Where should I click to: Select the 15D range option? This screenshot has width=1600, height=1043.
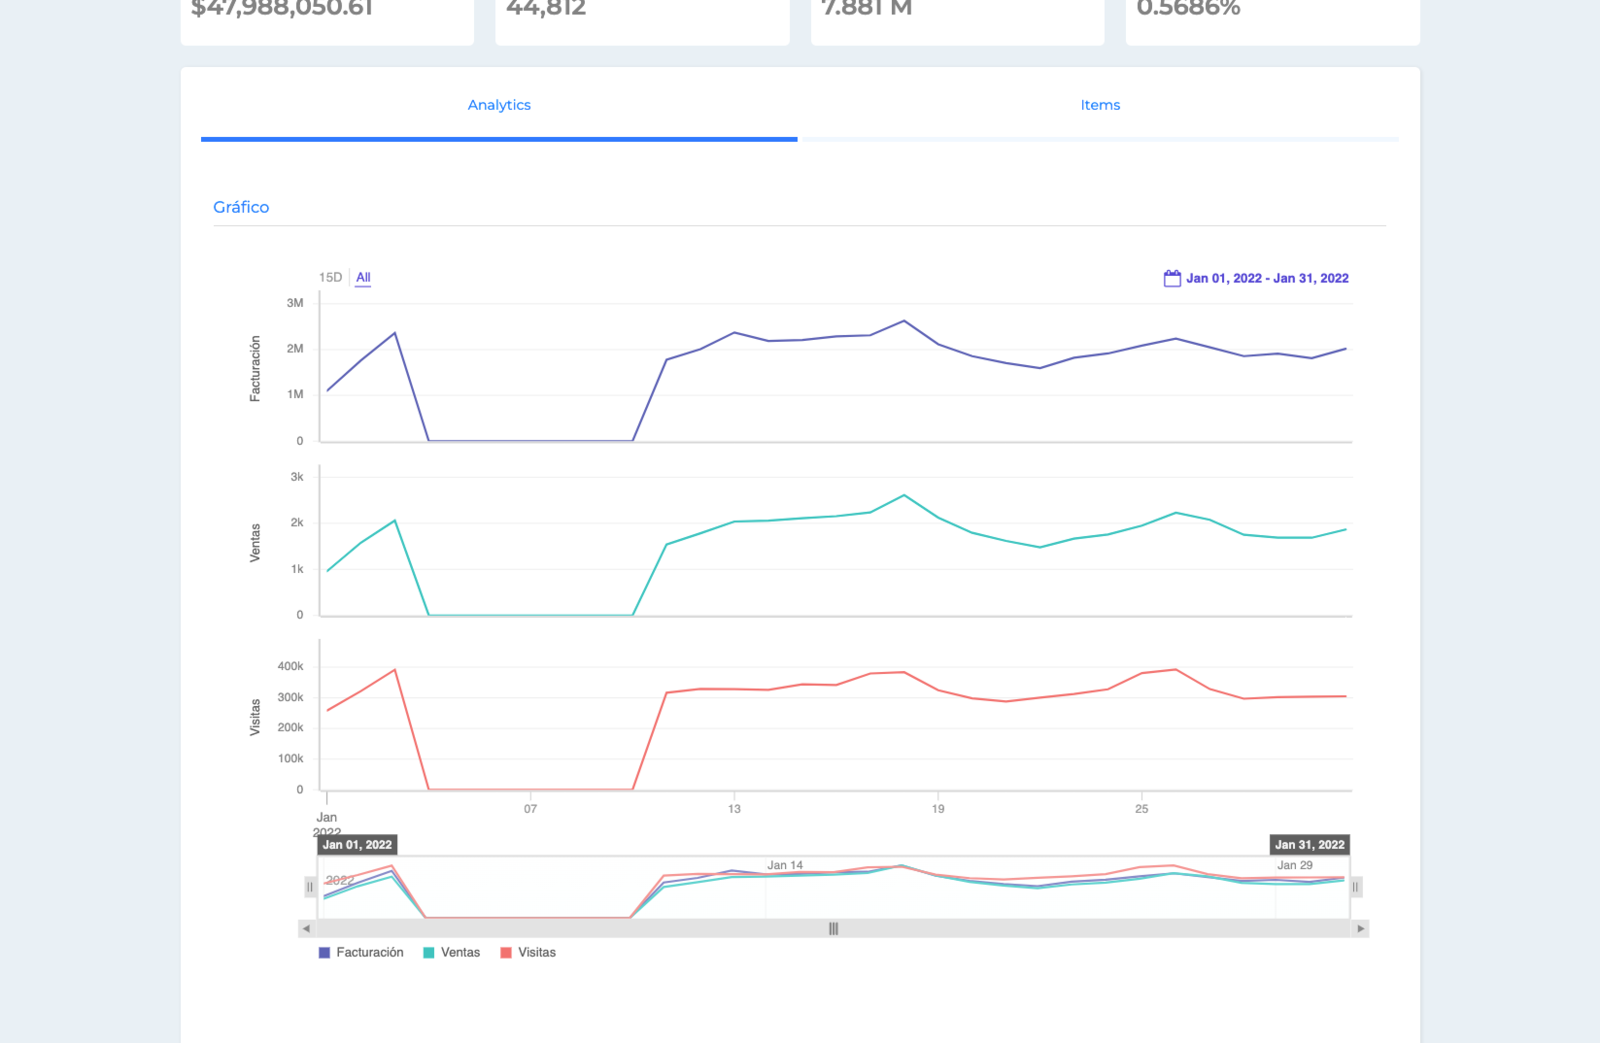[x=330, y=278]
